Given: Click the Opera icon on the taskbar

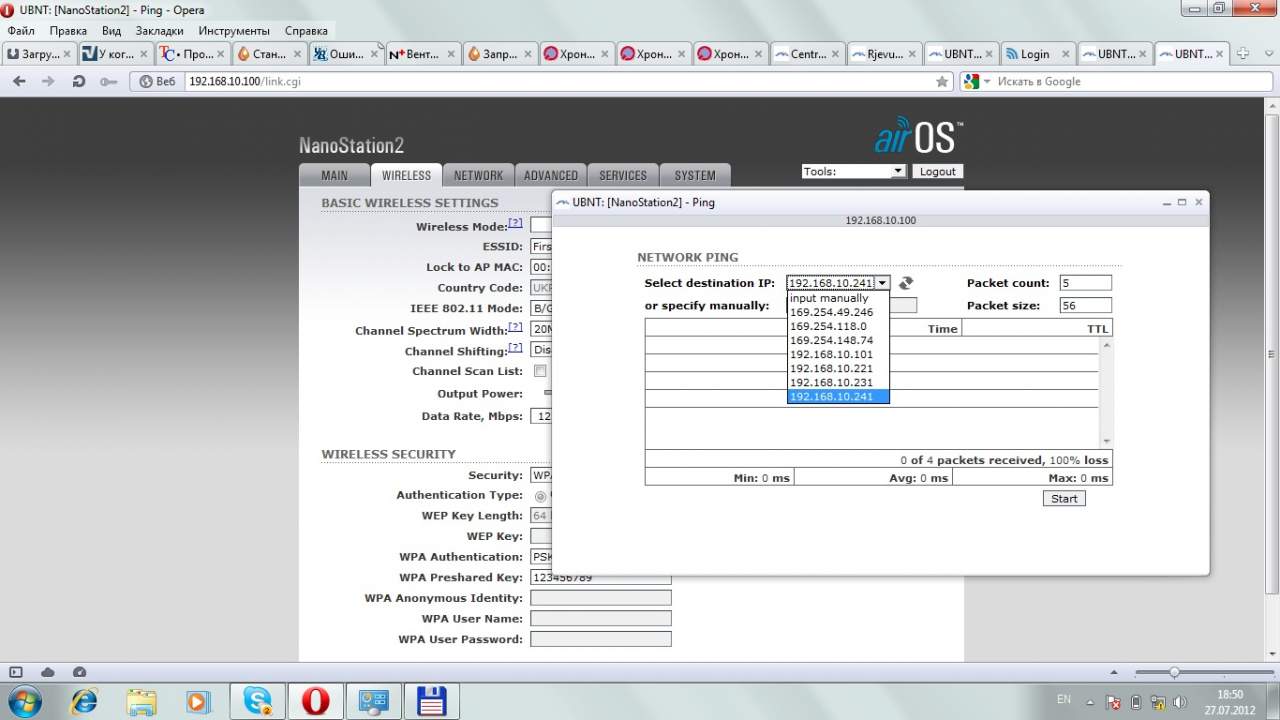Looking at the screenshot, I should coord(316,701).
